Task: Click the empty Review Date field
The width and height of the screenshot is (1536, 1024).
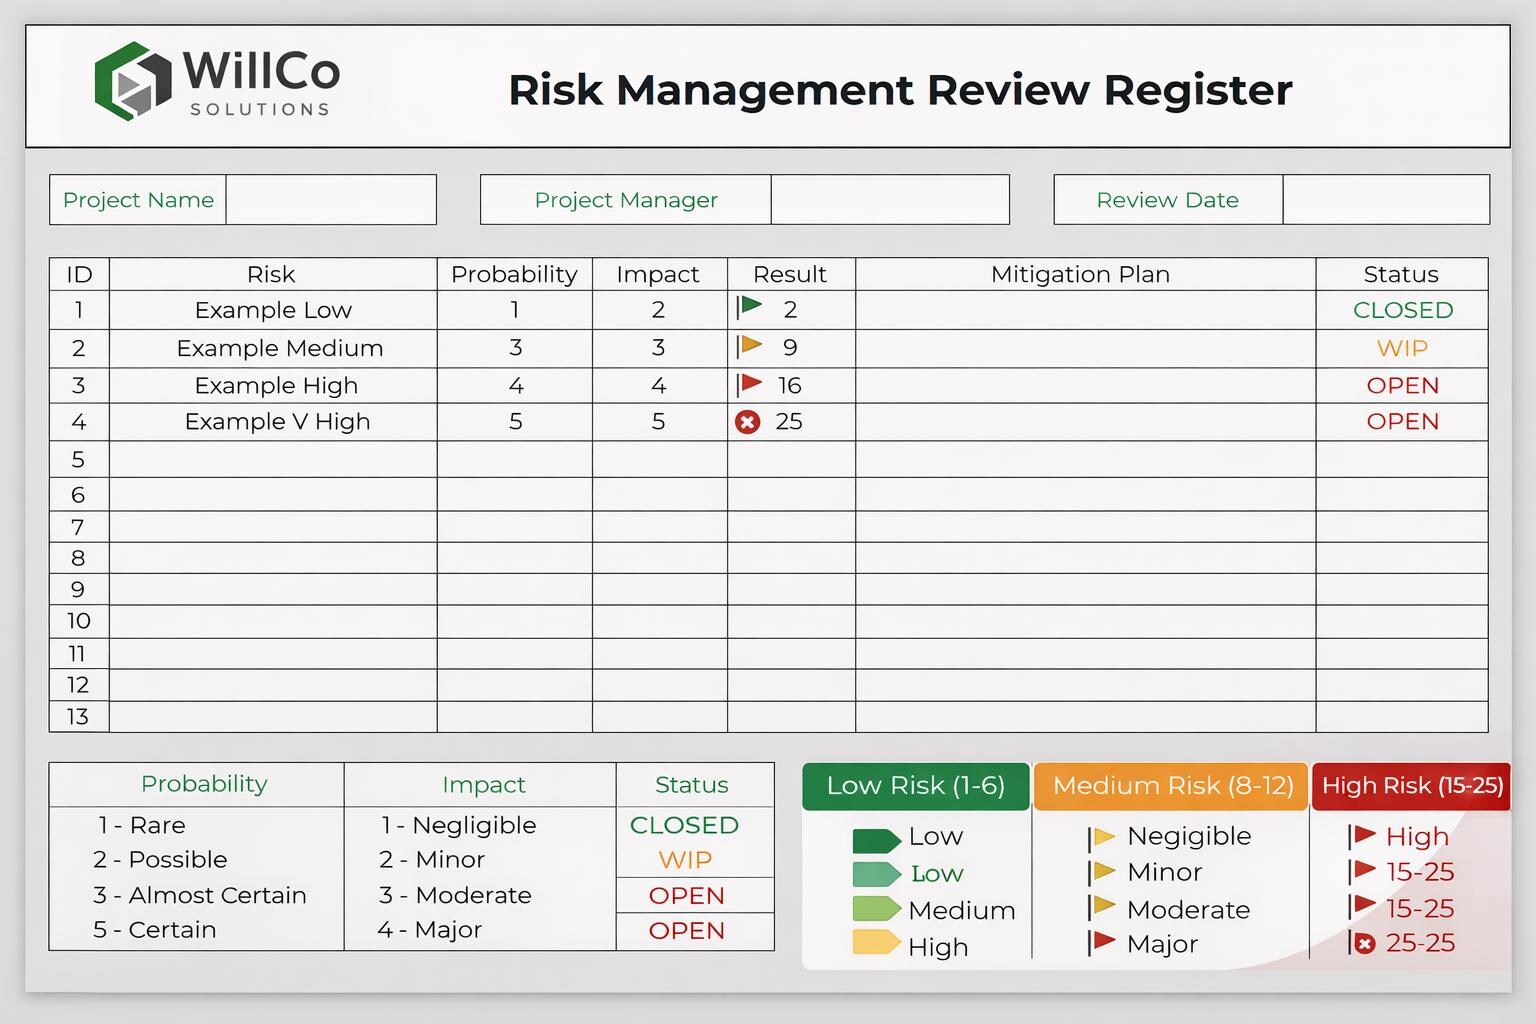Action: click(1386, 200)
